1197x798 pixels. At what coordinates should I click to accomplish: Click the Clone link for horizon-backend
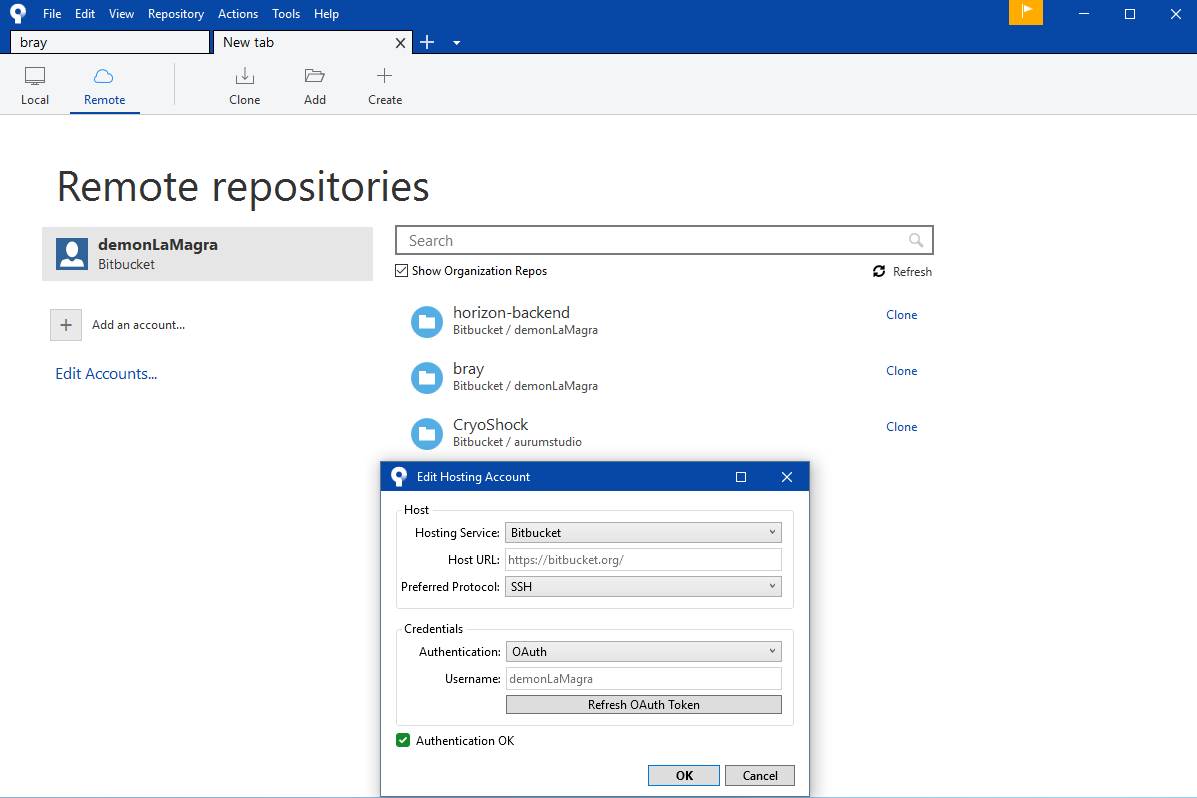click(902, 315)
